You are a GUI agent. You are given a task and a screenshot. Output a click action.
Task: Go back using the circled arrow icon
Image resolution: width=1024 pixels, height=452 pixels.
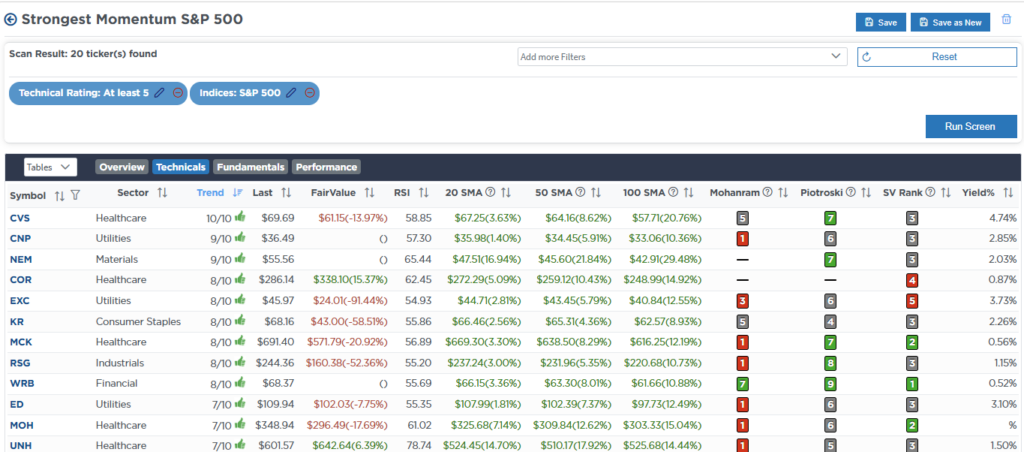pos(10,20)
